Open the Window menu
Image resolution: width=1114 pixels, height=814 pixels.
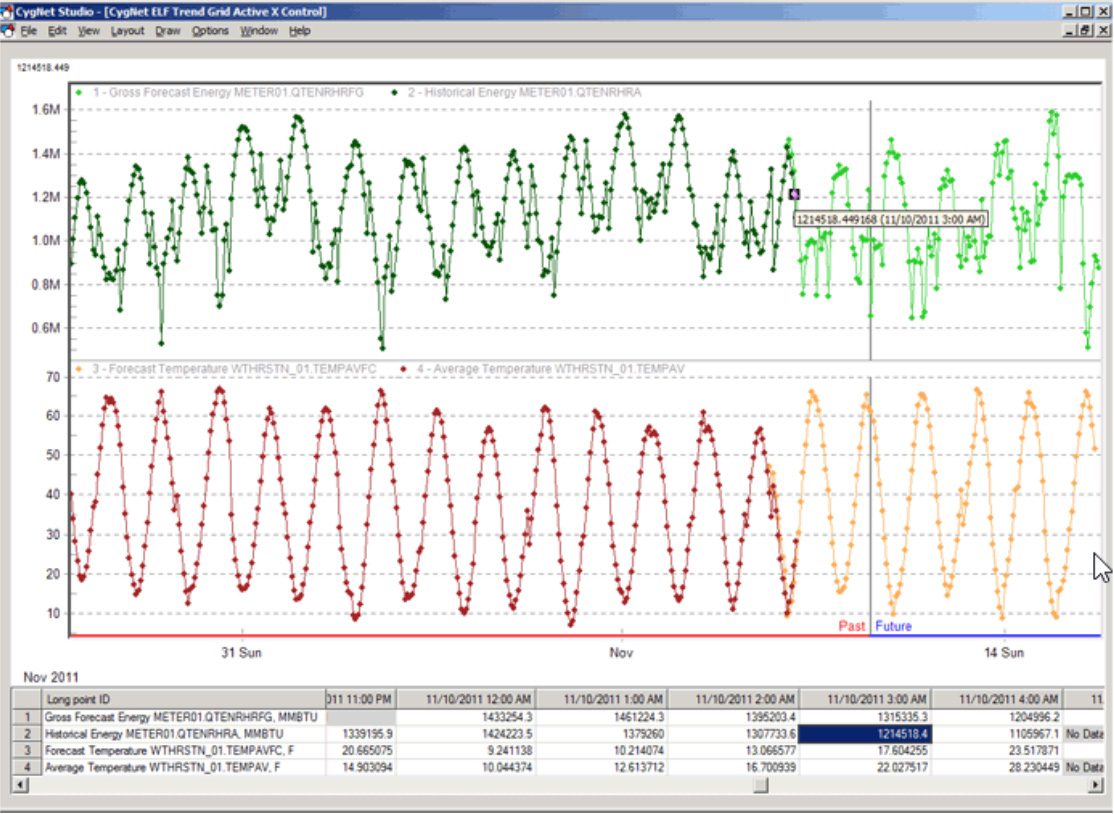click(x=259, y=31)
